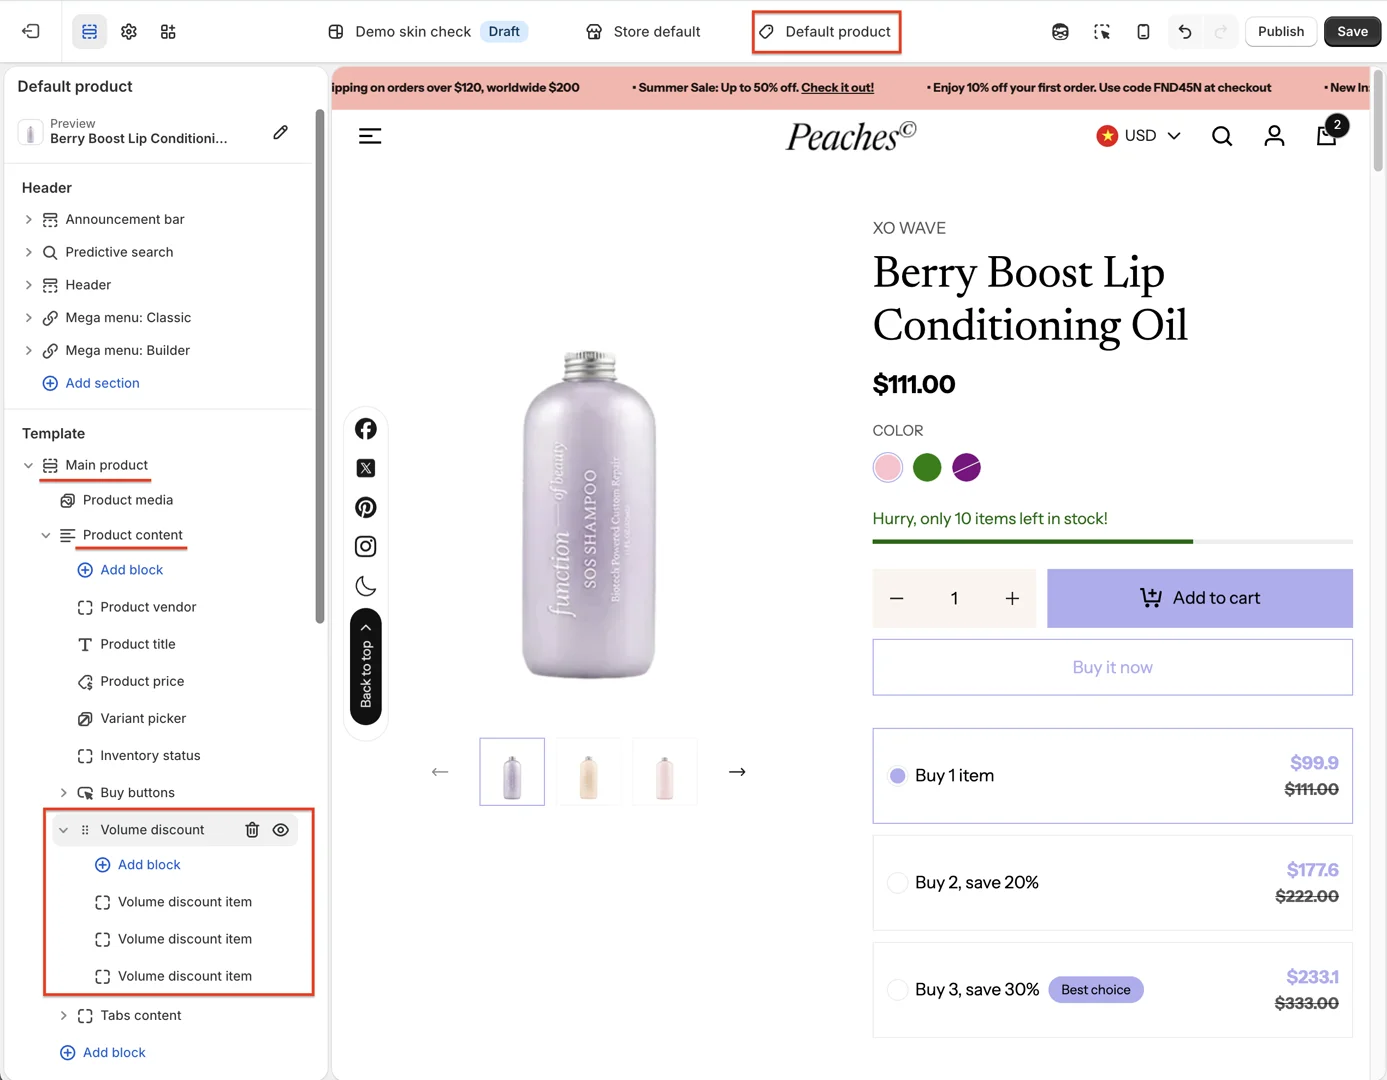Open the apps blocks icon in top bar
This screenshot has height=1080, width=1387.
(x=168, y=32)
